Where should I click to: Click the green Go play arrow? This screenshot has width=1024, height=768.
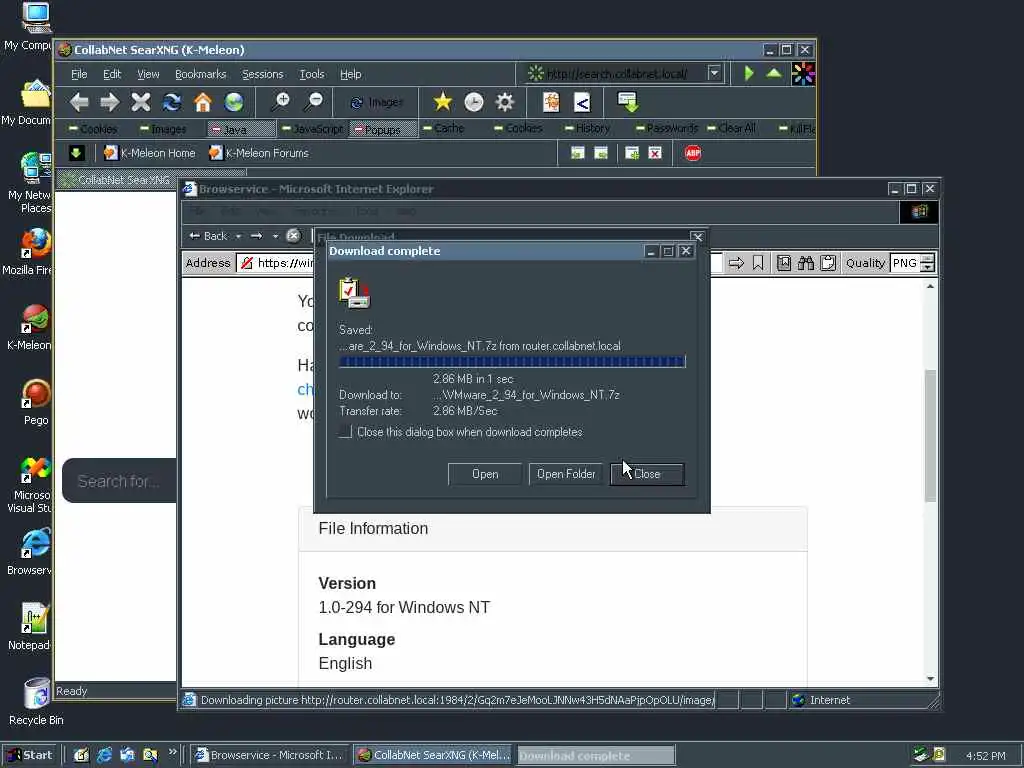[749, 73]
